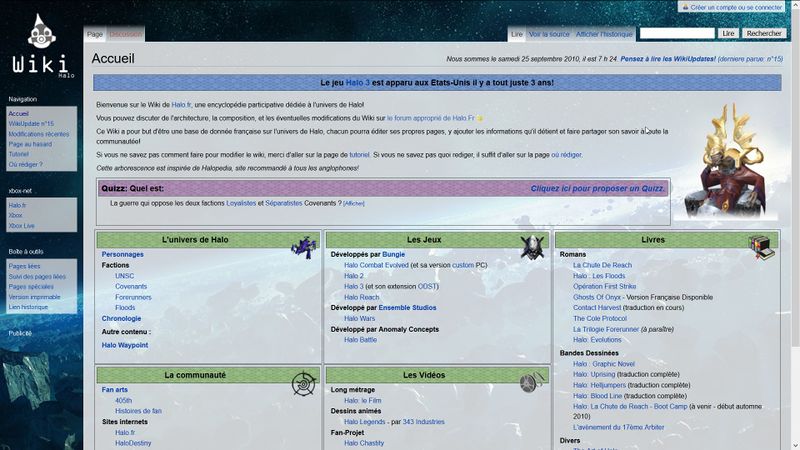Open the Page tab

95,34
